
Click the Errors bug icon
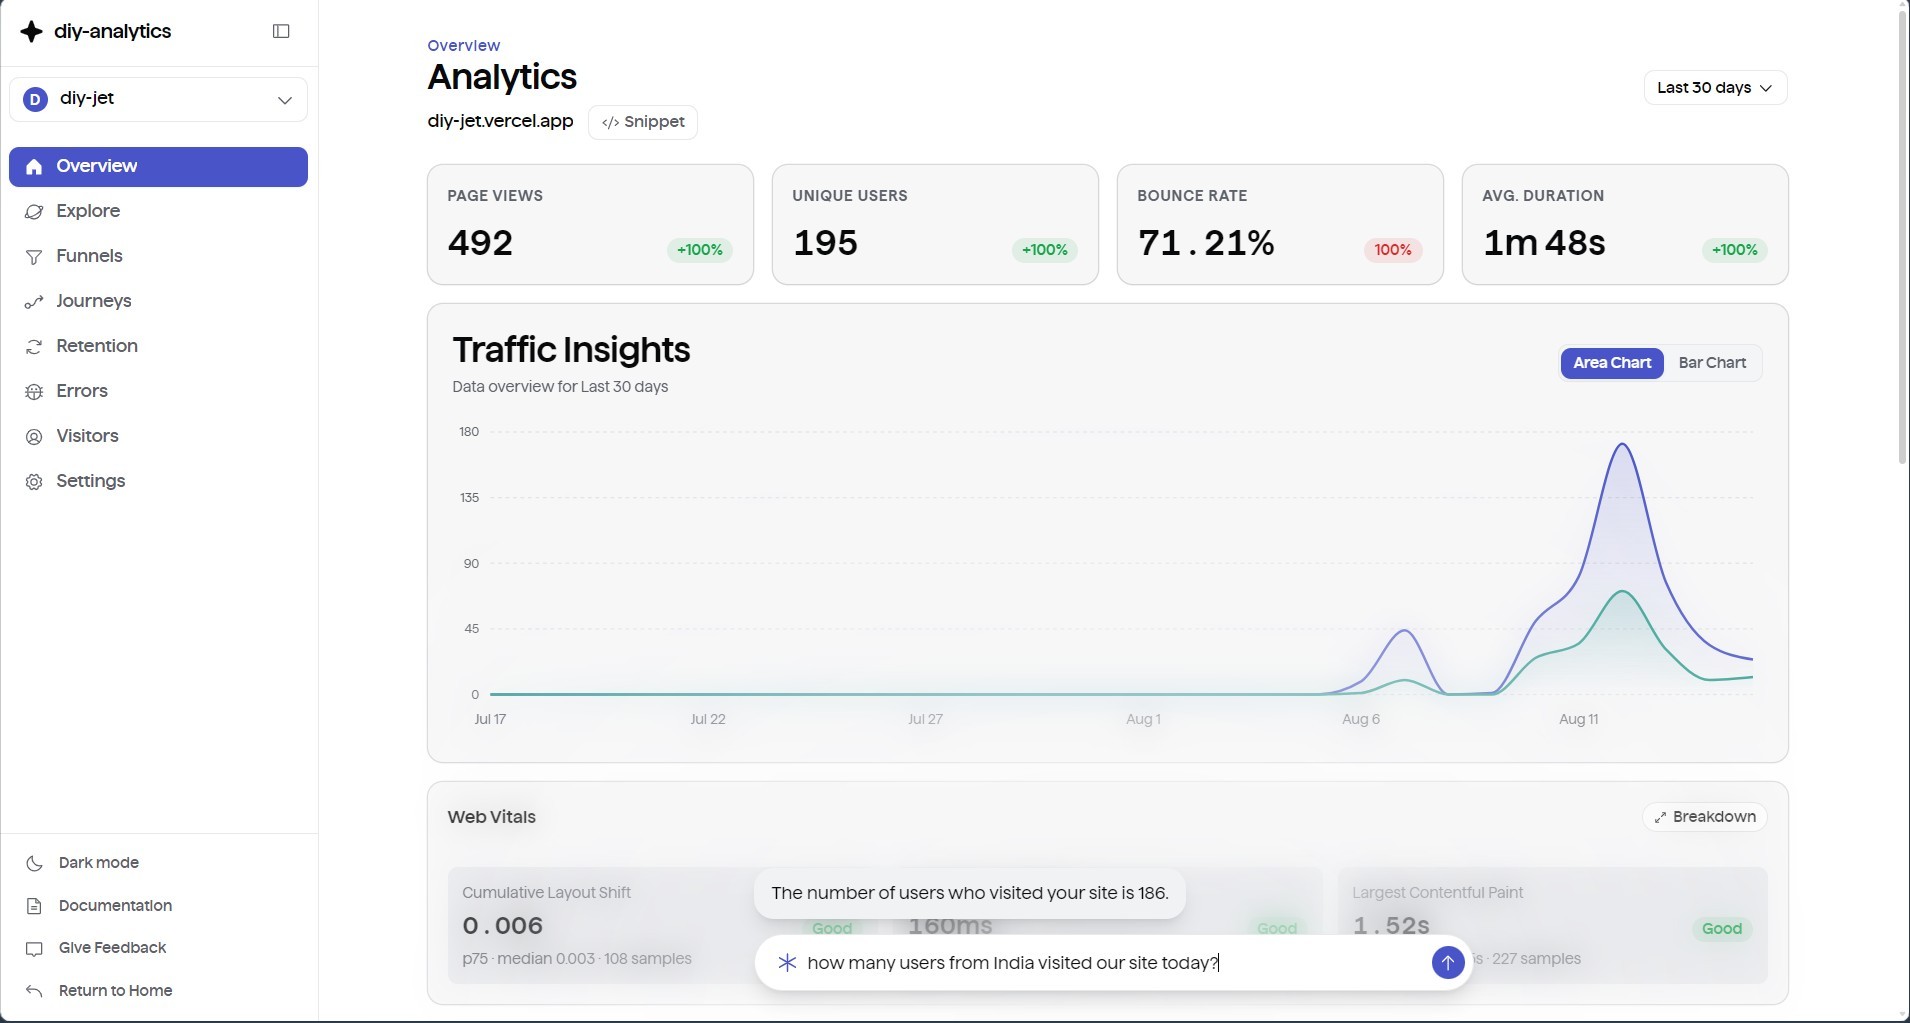click(x=34, y=392)
